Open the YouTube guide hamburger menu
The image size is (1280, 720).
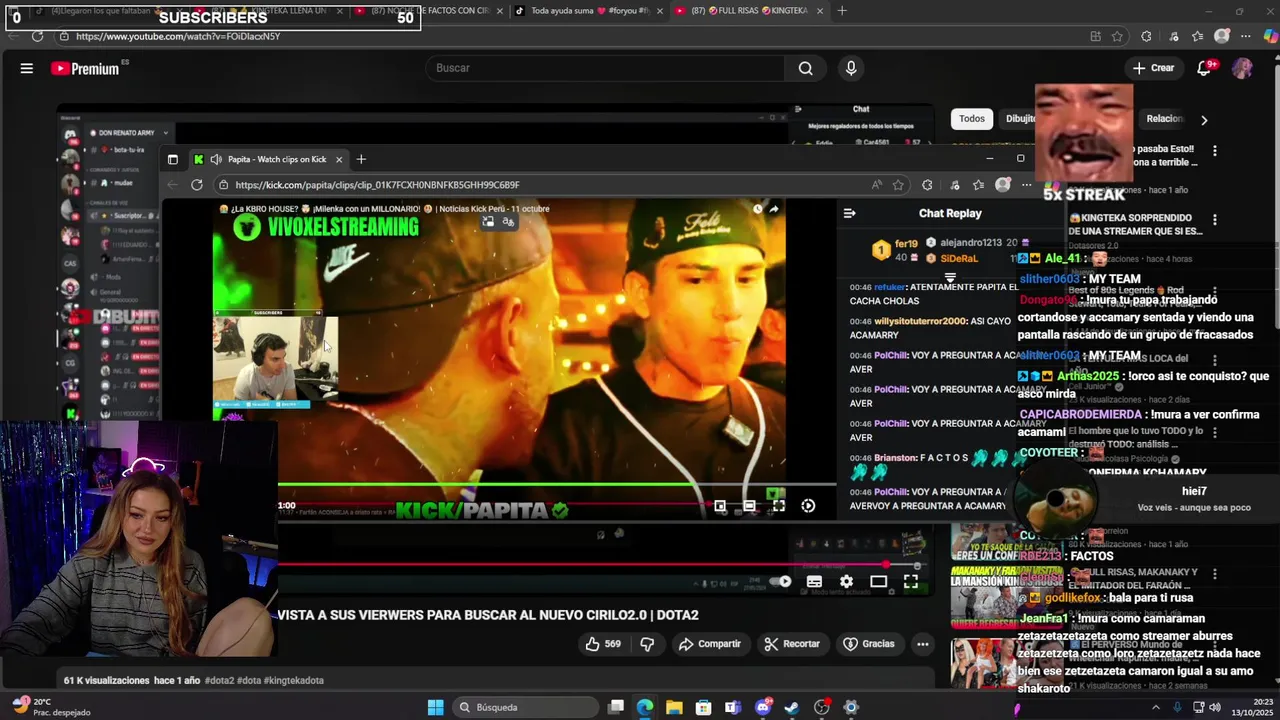click(27, 68)
